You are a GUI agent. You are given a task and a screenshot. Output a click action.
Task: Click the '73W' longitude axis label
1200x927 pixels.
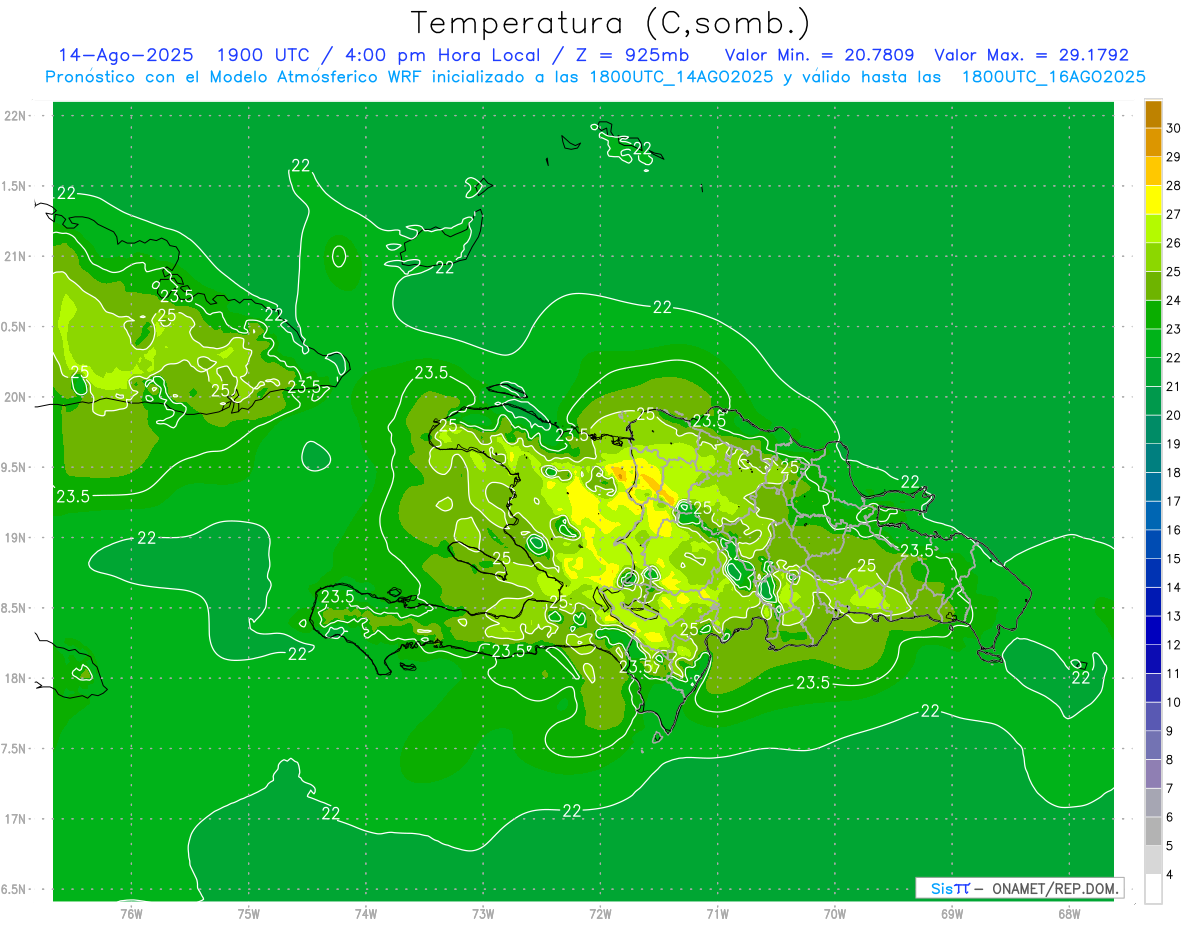point(483,913)
